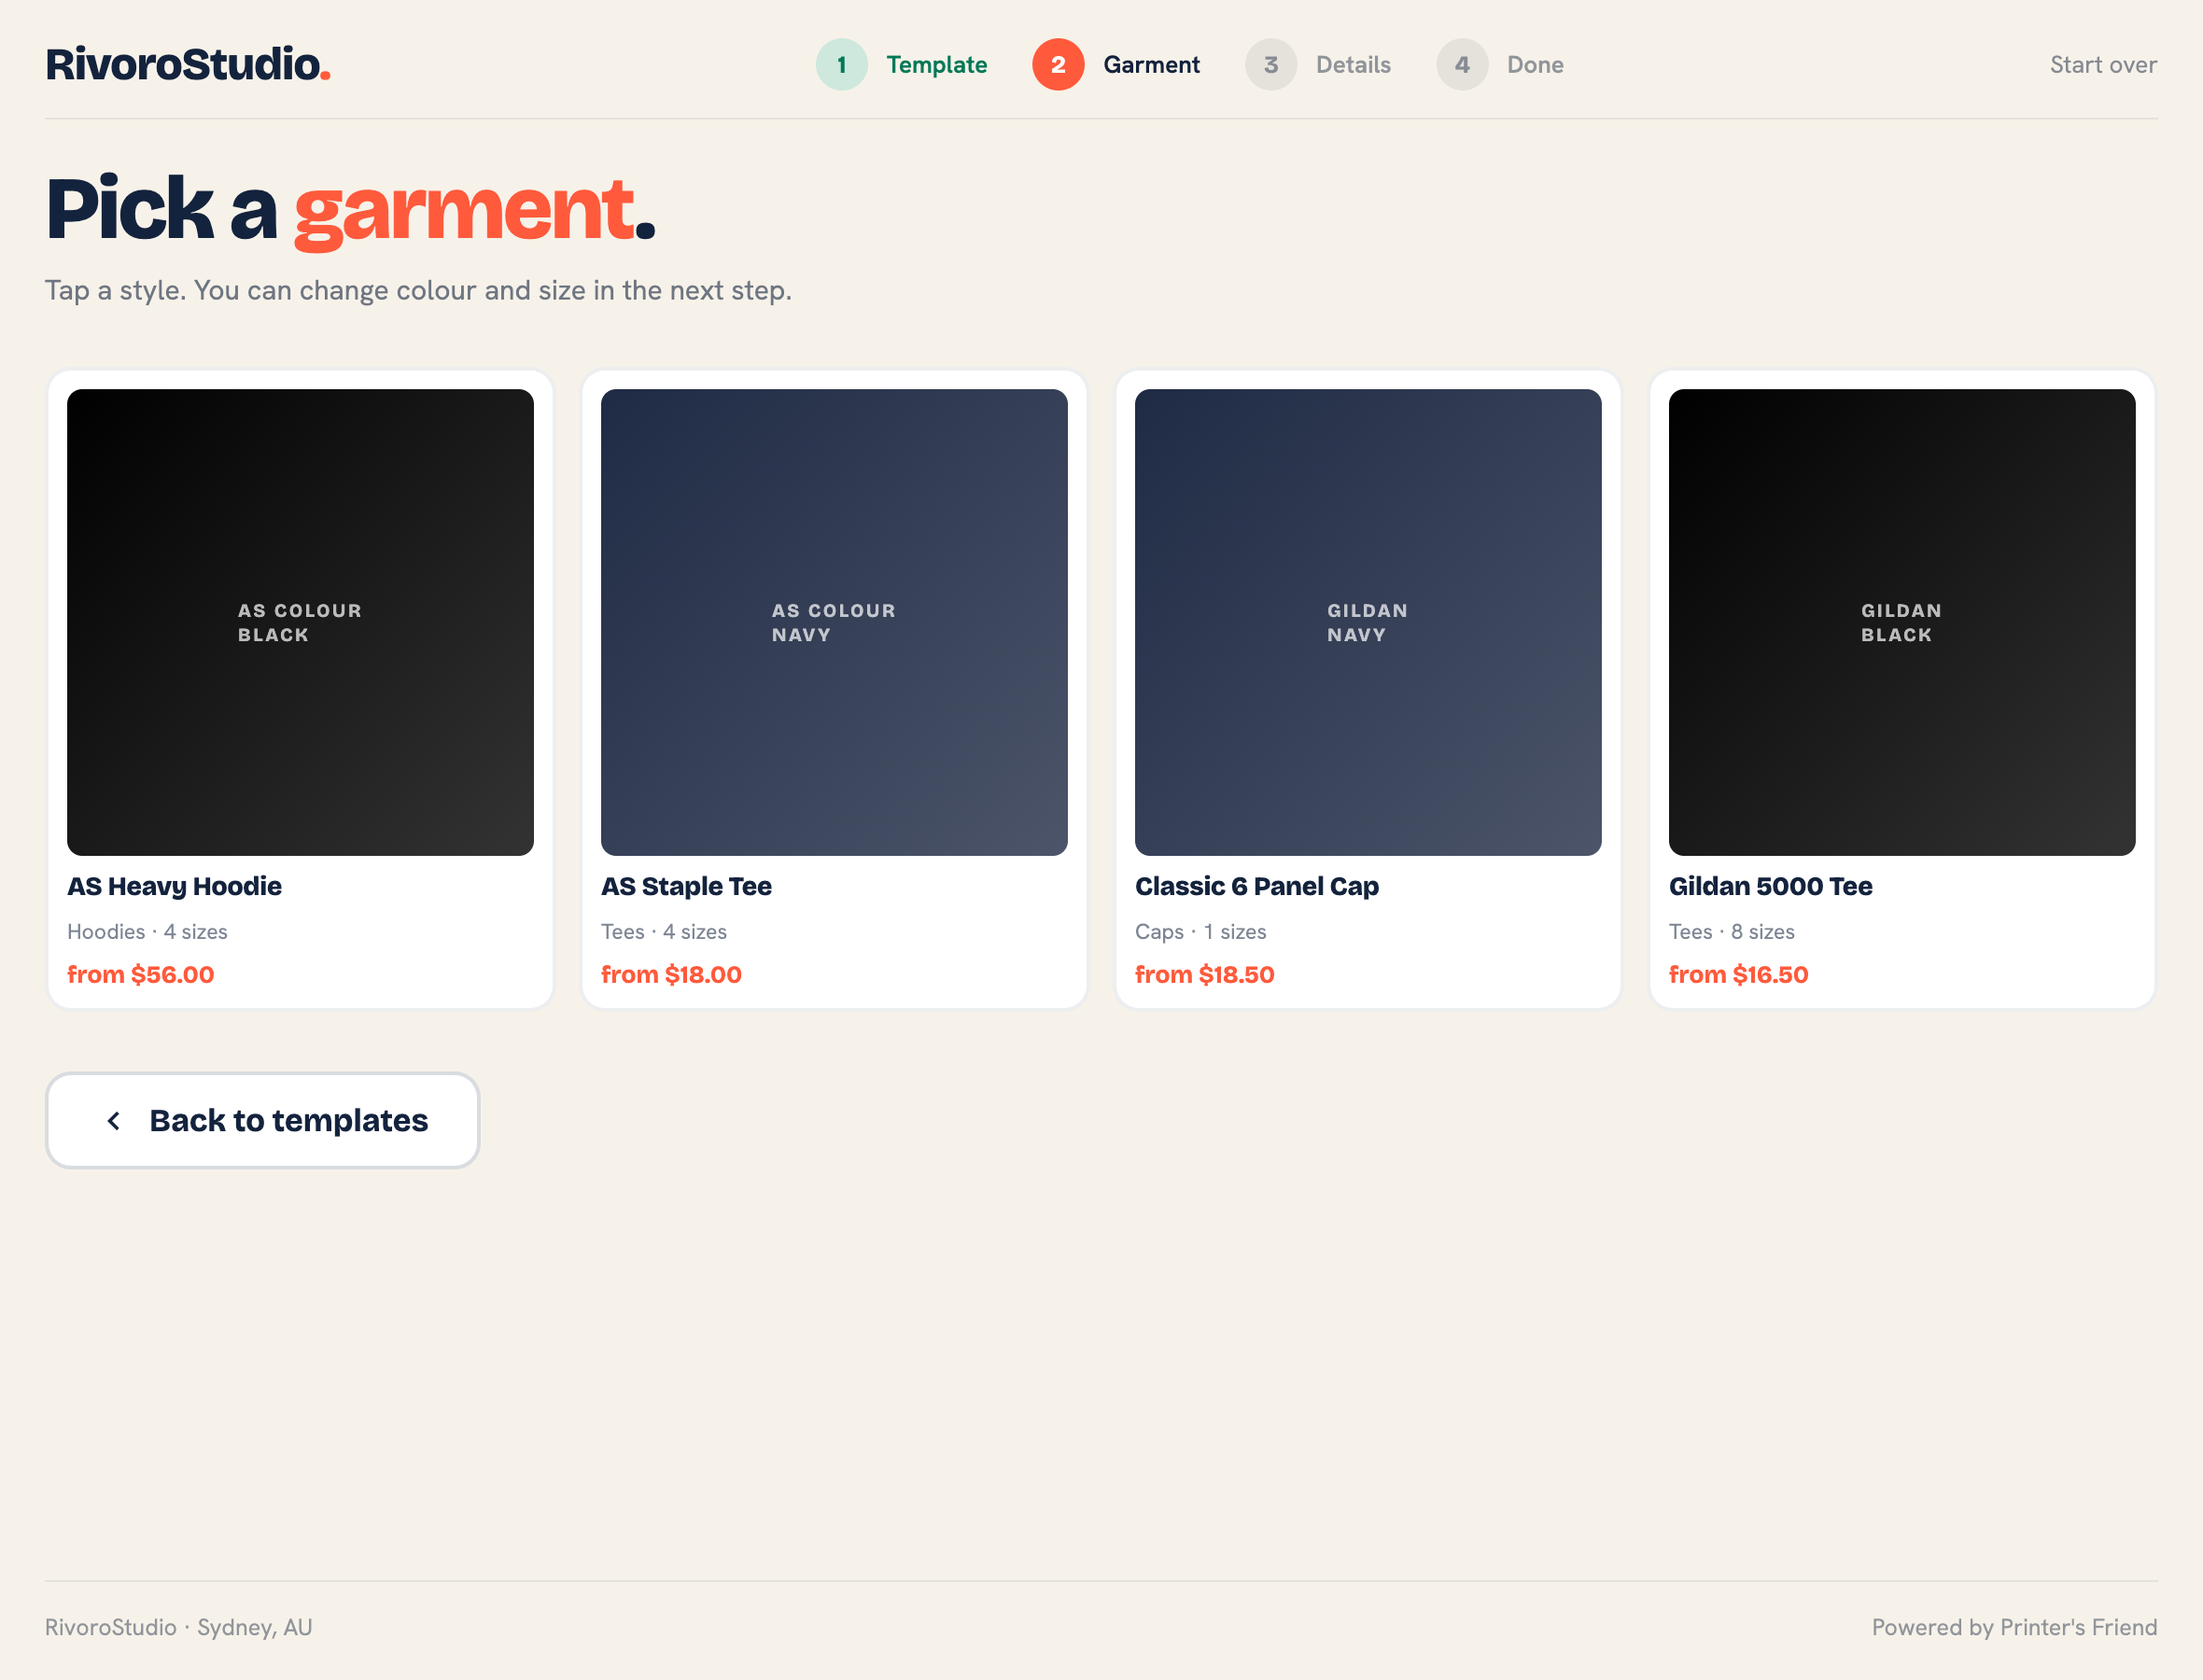Click the AS Staple Tee title
This screenshot has height=1680, width=2203.
click(x=686, y=886)
